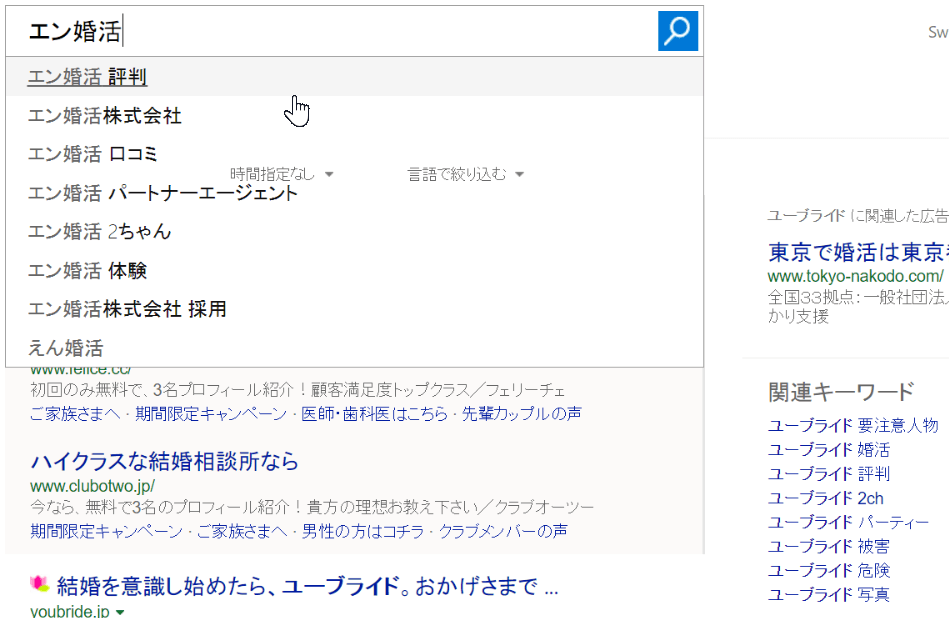The width and height of the screenshot is (949, 618).
Task: Click the blue magnifying glass search button
Action: tap(677, 31)
